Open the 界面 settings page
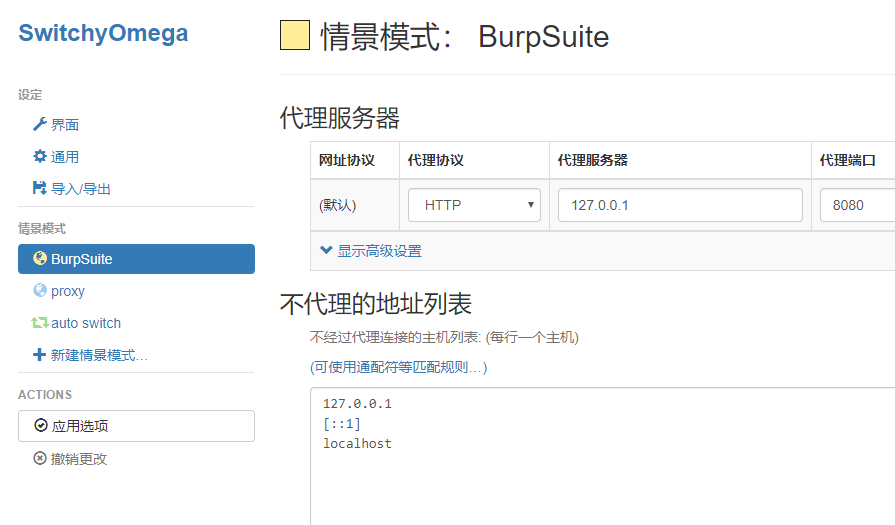 (64, 124)
